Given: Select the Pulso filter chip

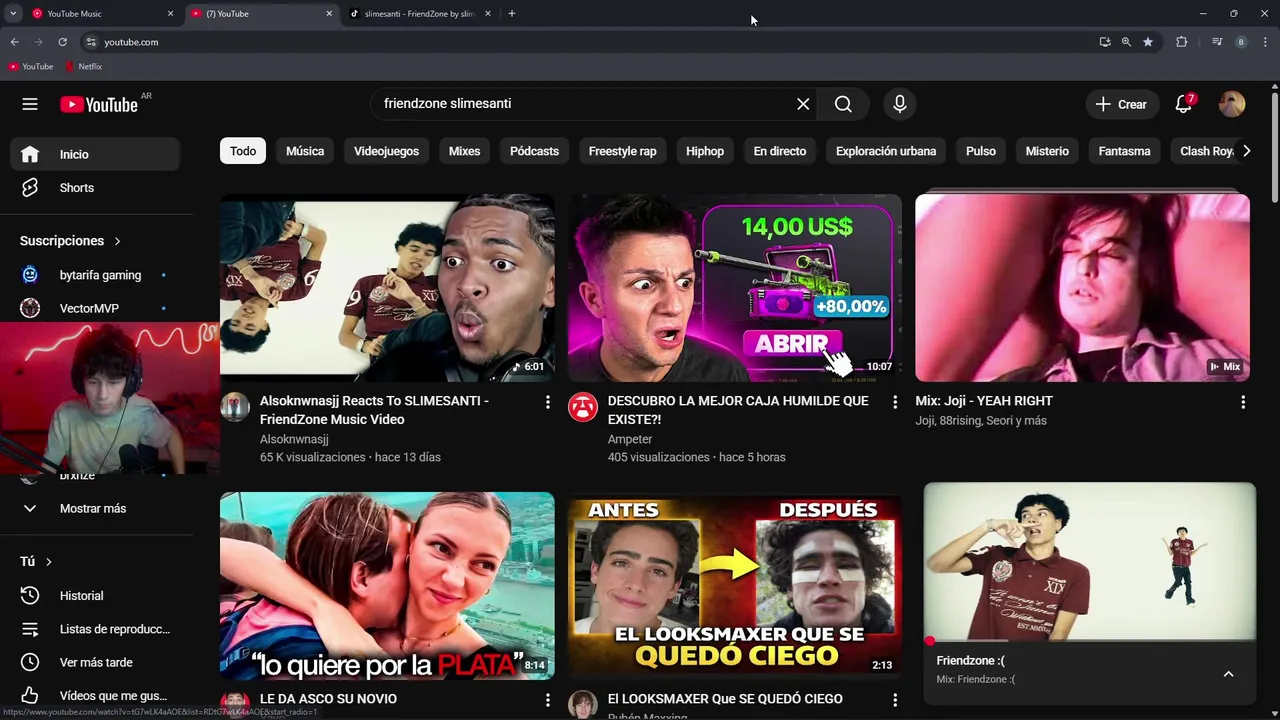Looking at the screenshot, I should point(981,151).
